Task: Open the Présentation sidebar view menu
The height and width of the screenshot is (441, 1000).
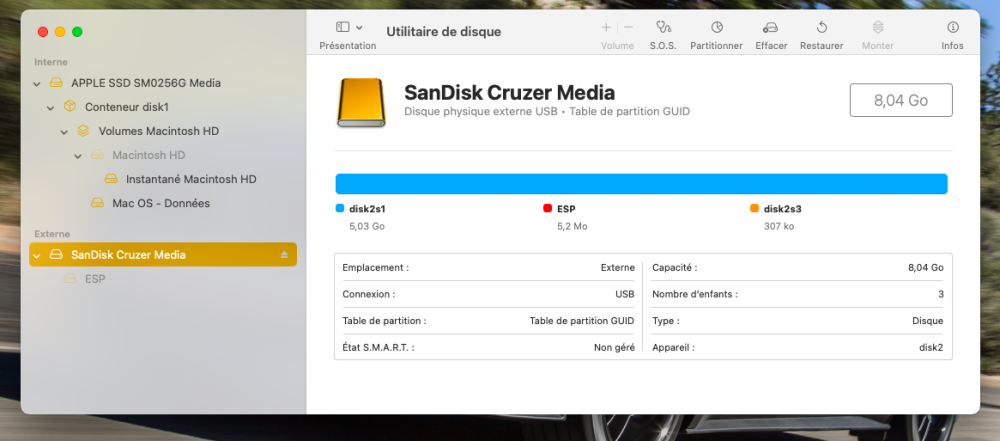Action: pos(348,27)
